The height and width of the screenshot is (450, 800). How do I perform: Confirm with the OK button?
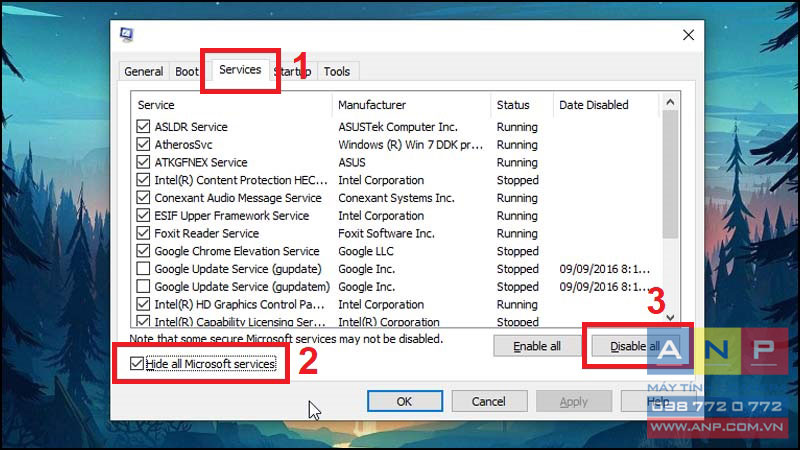click(405, 402)
